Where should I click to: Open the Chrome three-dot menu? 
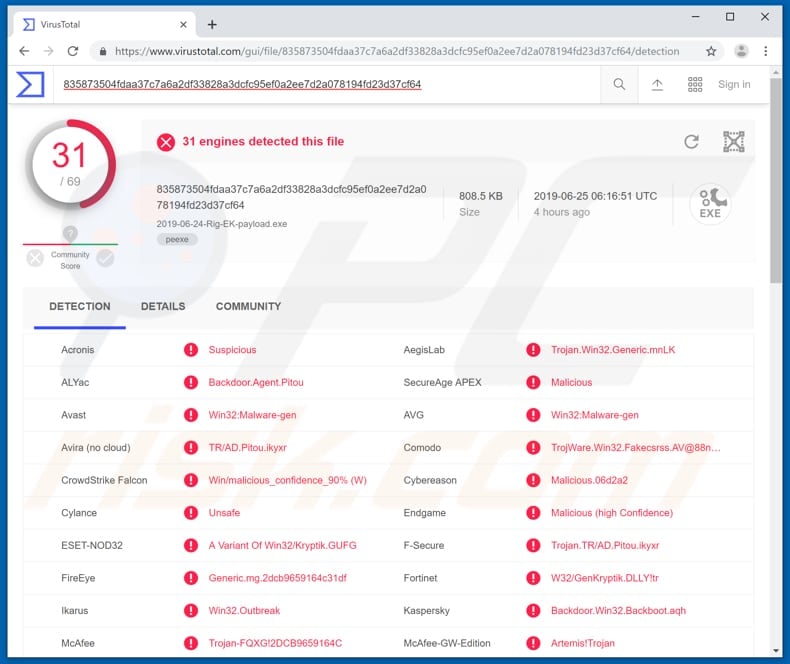pos(766,51)
